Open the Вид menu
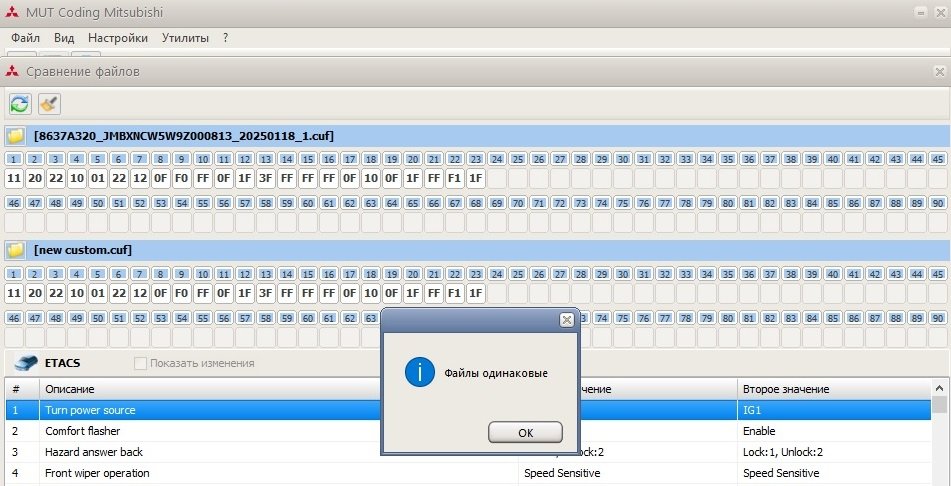951x486 pixels. pos(64,38)
